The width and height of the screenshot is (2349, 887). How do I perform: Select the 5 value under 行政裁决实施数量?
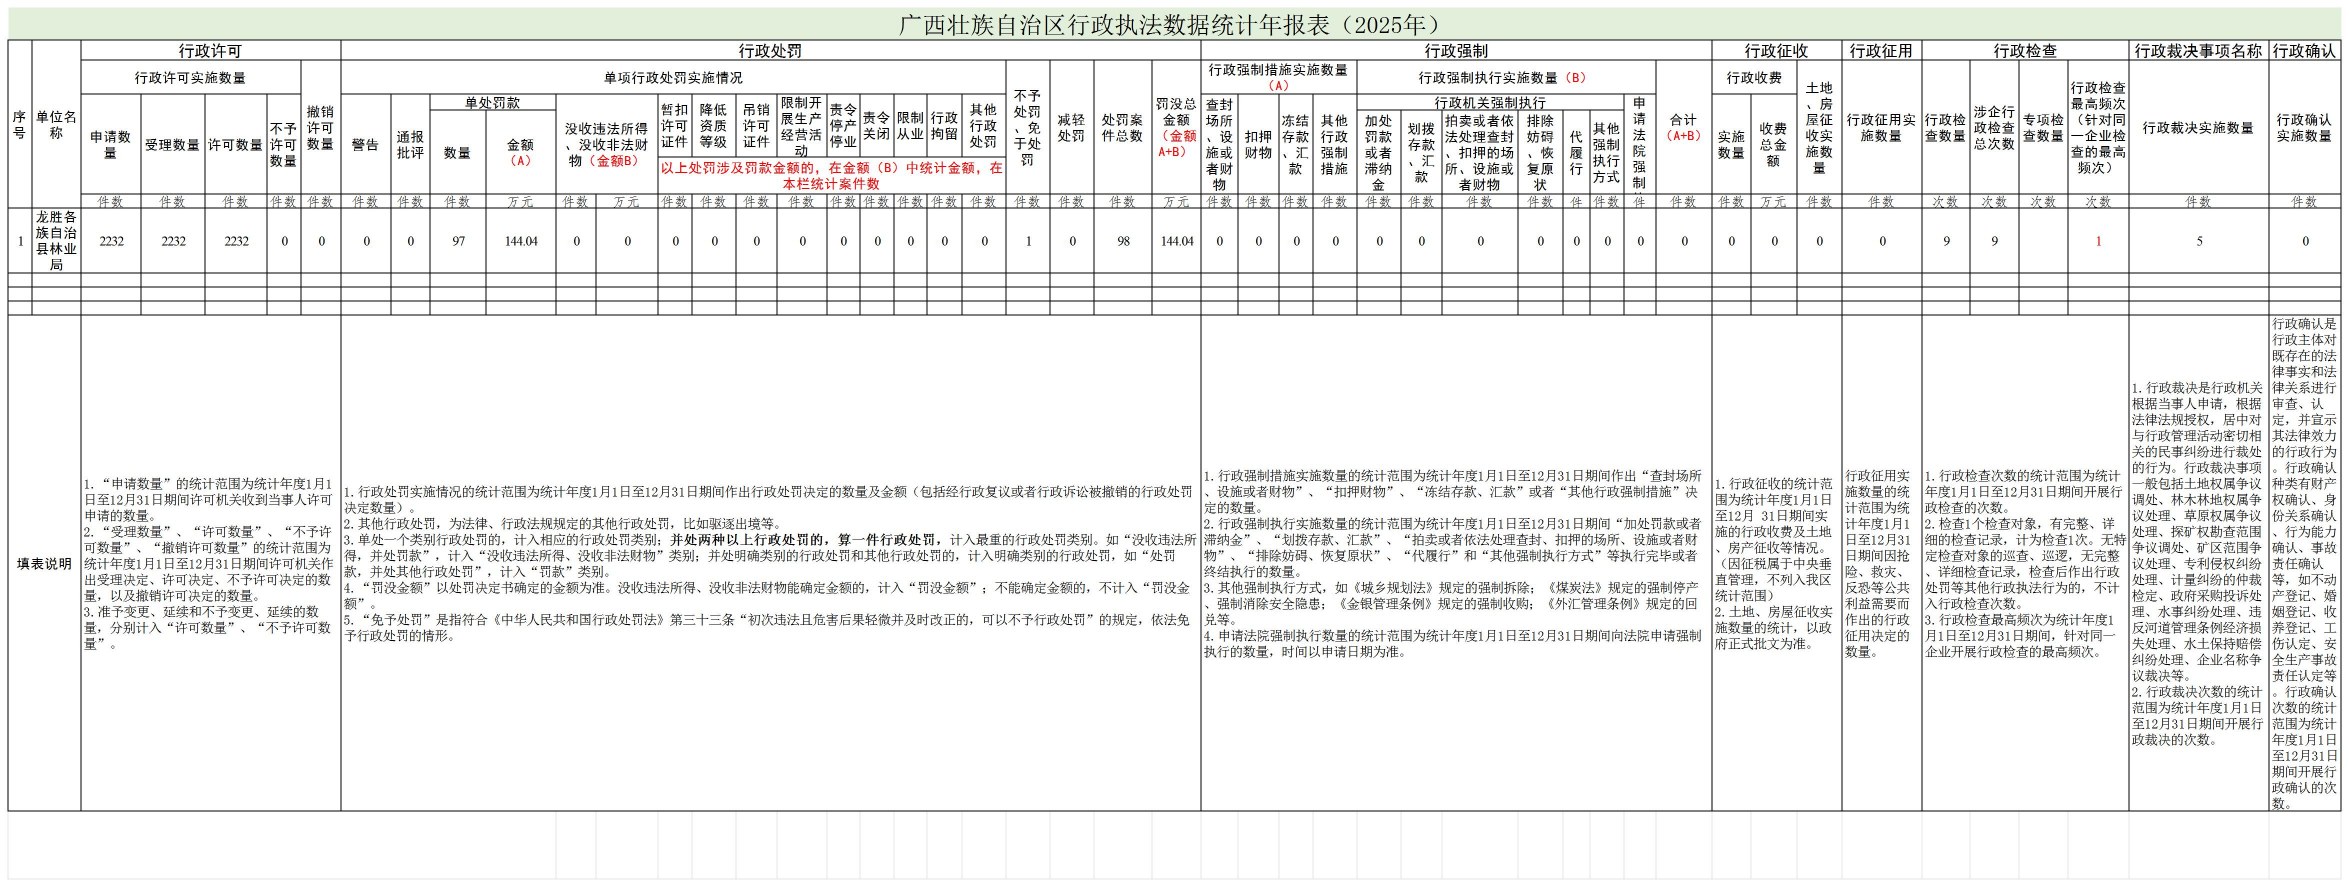coord(2199,241)
